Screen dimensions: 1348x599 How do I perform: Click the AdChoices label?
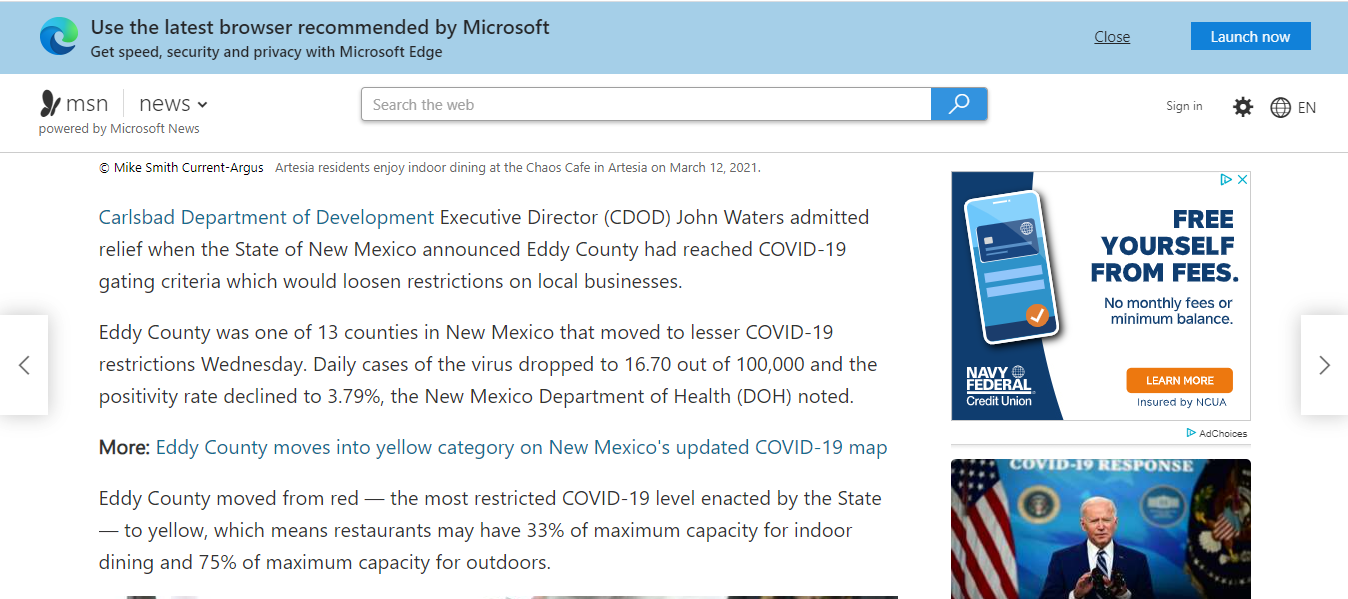pyautogui.click(x=1222, y=433)
